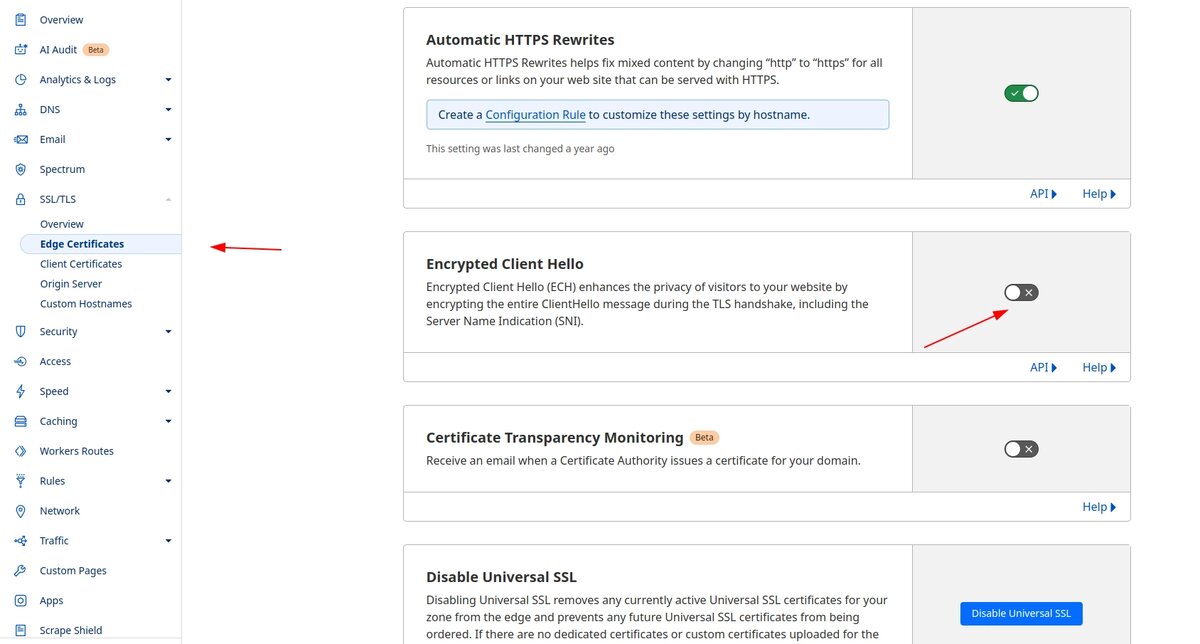The height and width of the screenshot is (644, 1200).
Task: Click the Custom Pages wrench icon
Action: 20,571
